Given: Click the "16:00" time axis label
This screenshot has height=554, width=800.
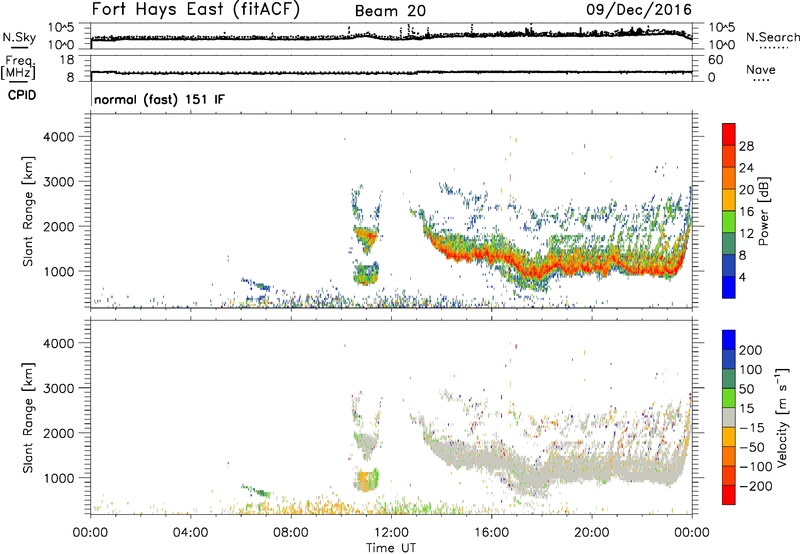Looking at the screenshot, I should pos(491,533).
